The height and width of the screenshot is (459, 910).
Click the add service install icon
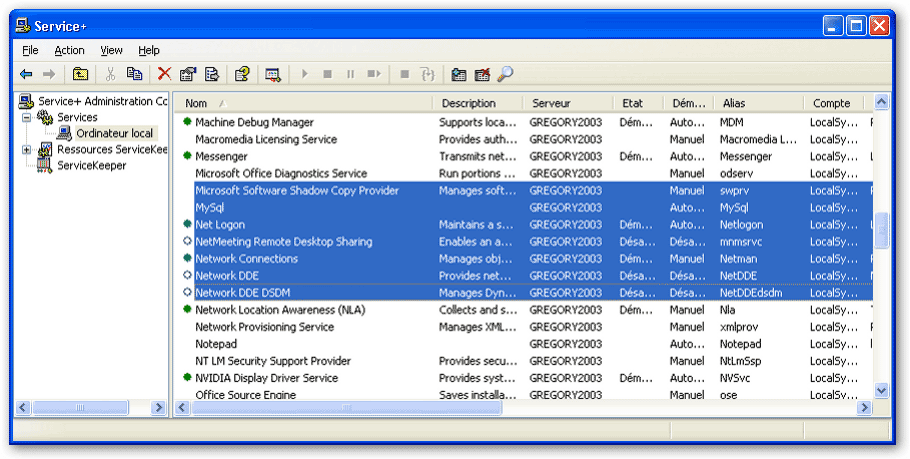(x=459, y=74)
